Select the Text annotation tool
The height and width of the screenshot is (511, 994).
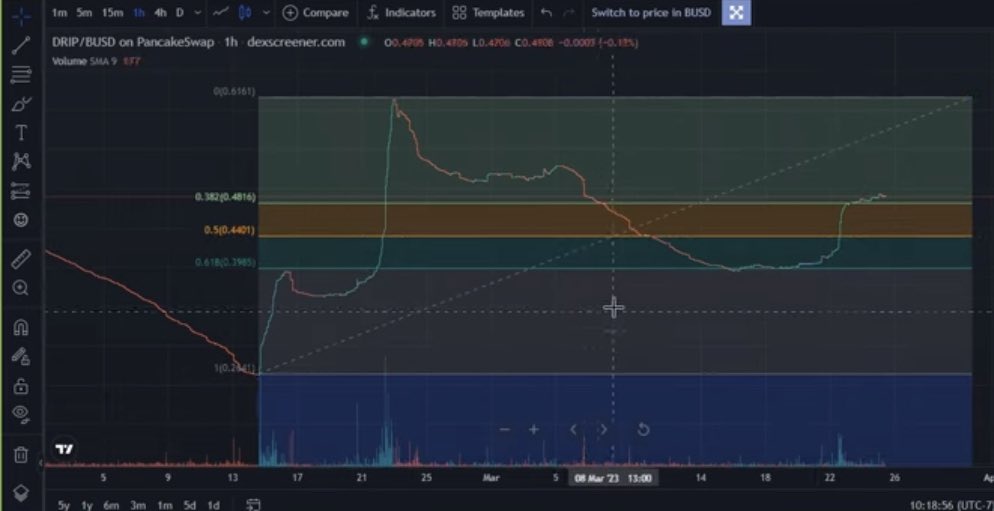(x=21, y=133)
